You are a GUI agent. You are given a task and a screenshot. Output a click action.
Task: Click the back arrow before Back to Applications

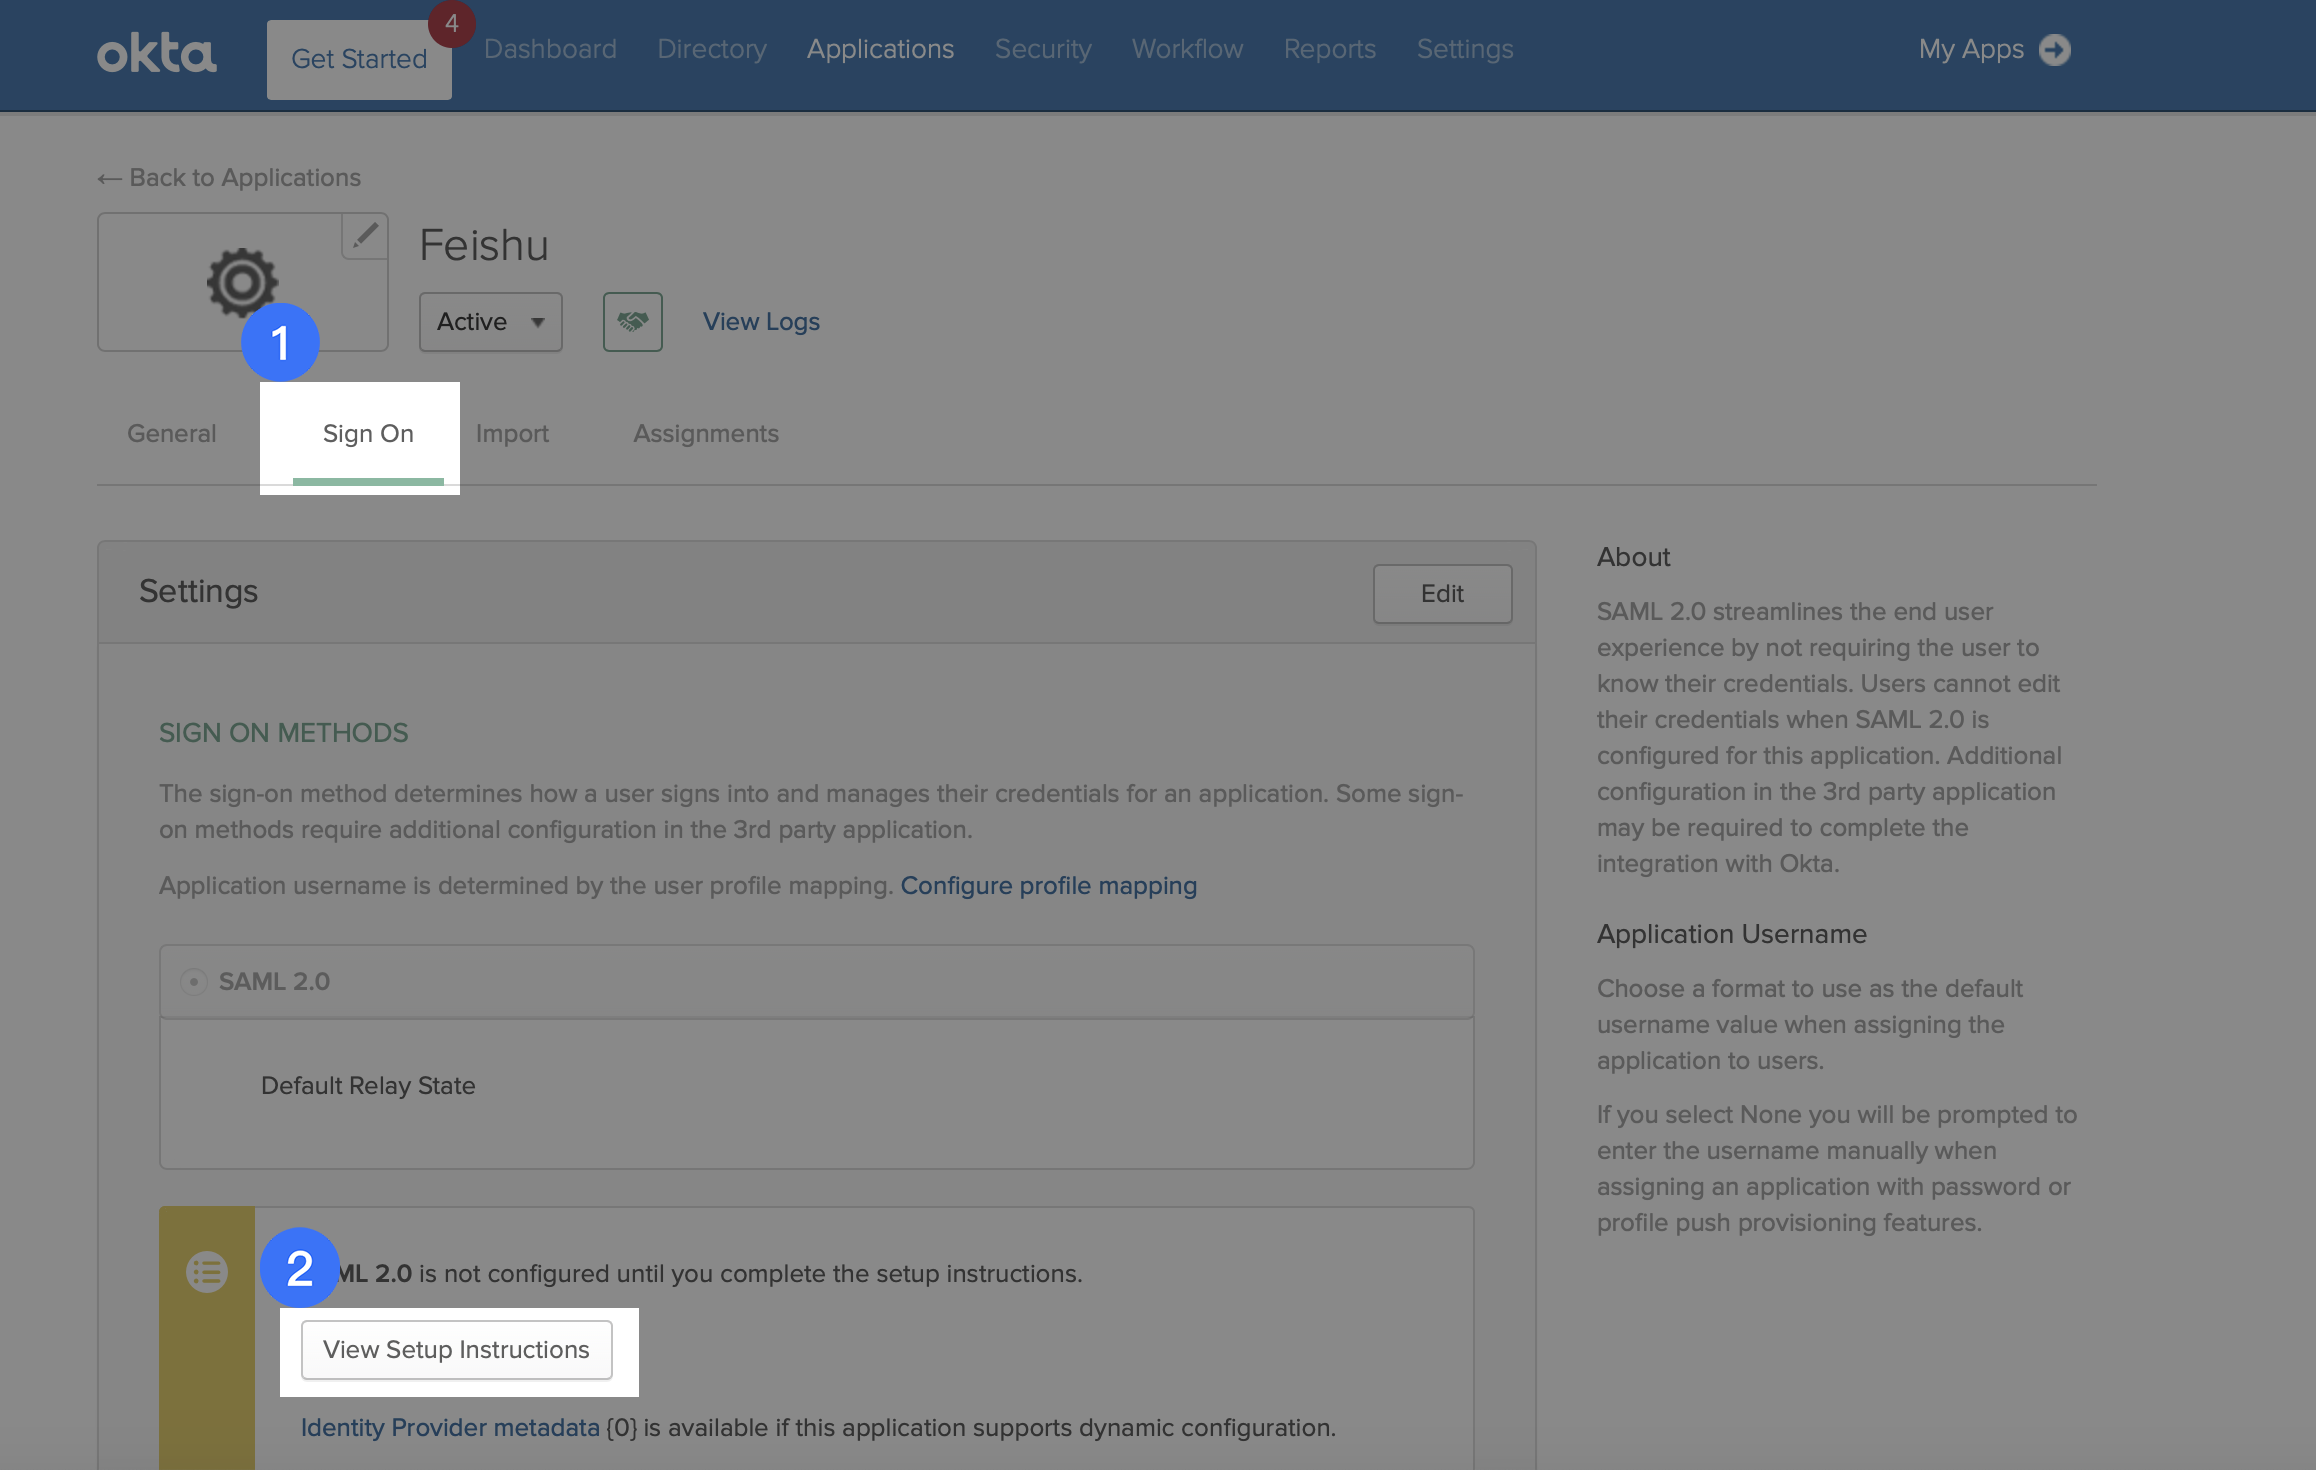(x=109, y=177)
